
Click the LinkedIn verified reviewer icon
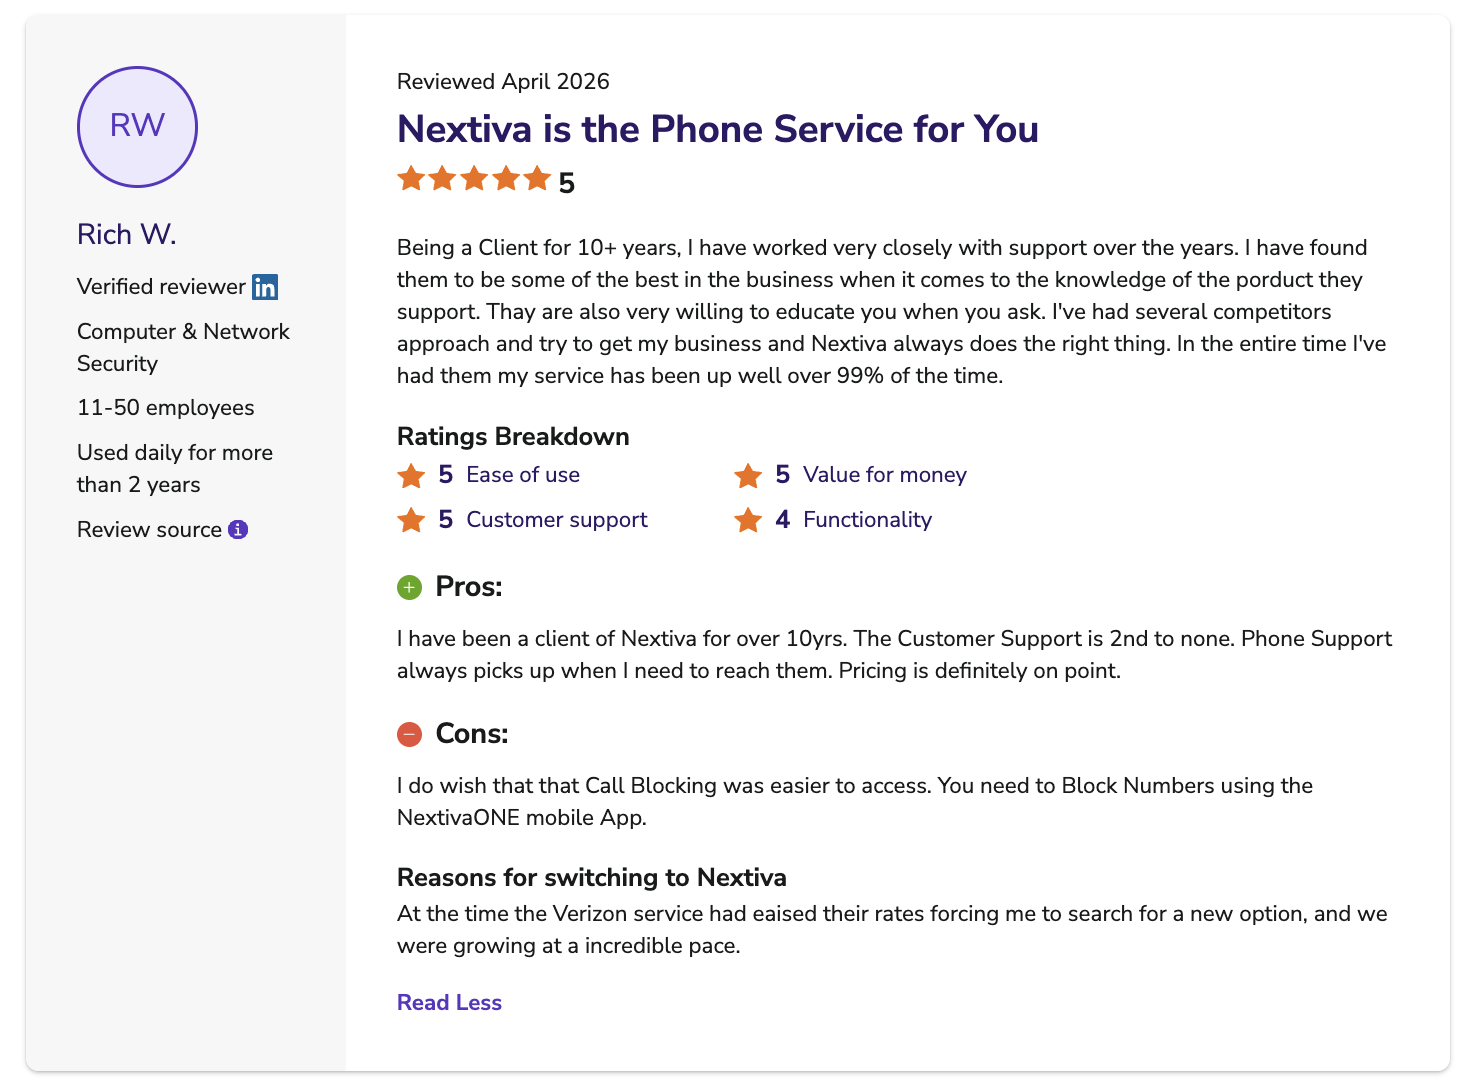265,287
